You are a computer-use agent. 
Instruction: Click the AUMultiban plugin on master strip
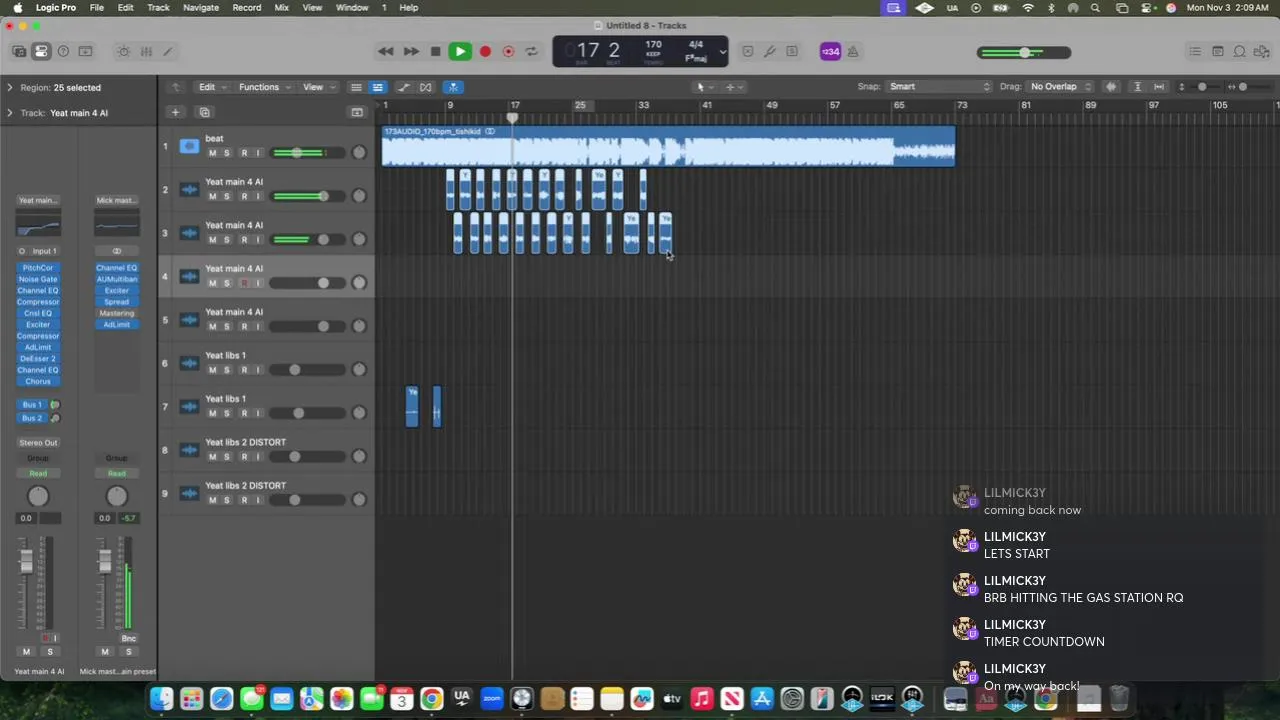point(116,279)
